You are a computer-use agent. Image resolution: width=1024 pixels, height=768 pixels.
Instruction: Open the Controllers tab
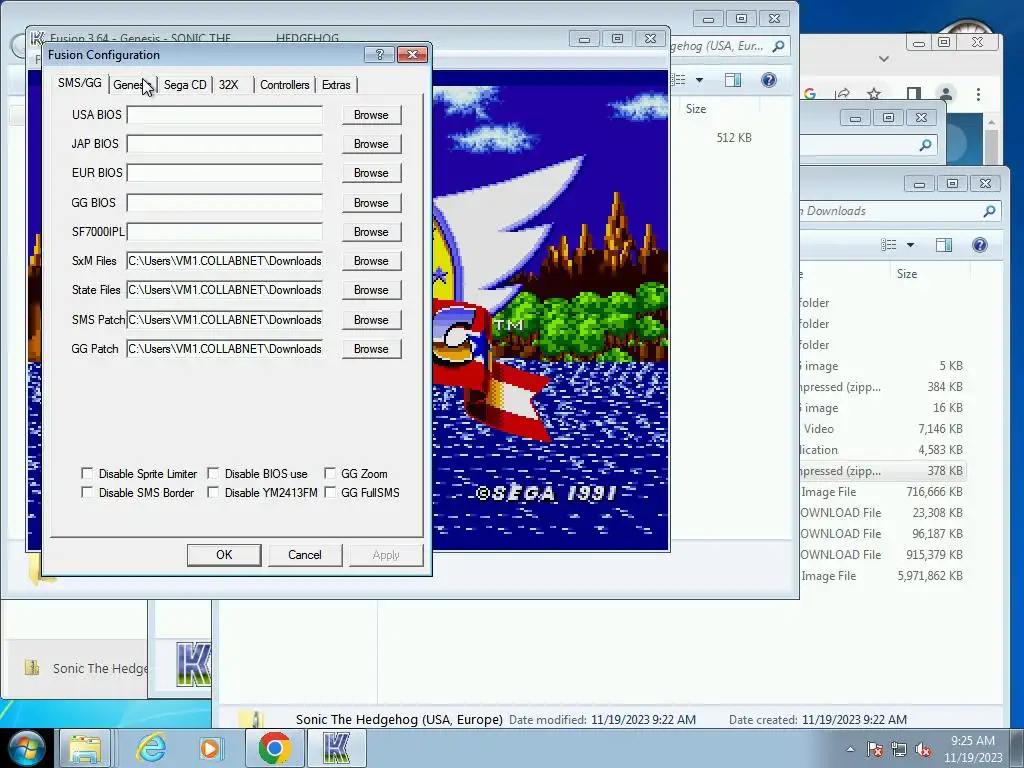284,85
